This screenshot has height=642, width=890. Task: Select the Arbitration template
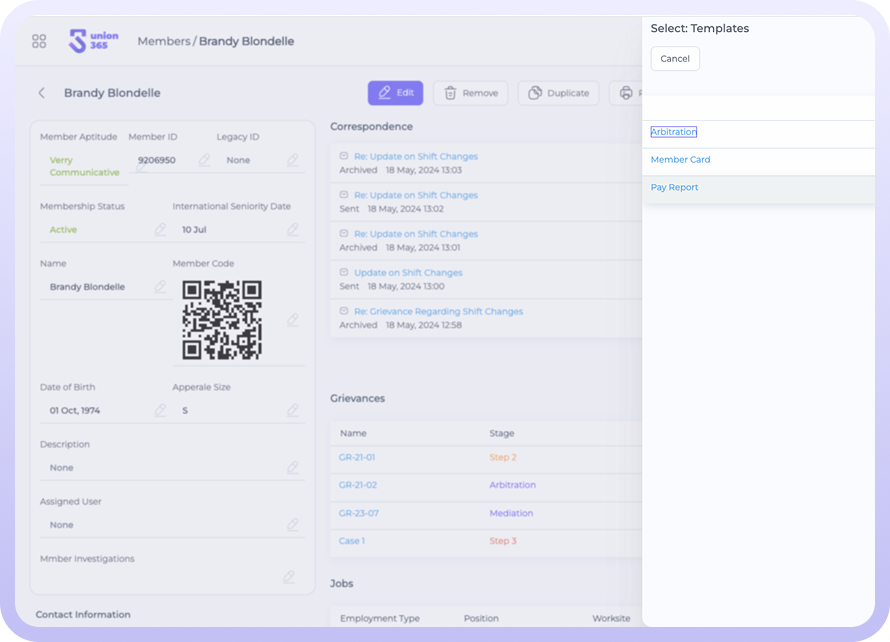point(673,132)
